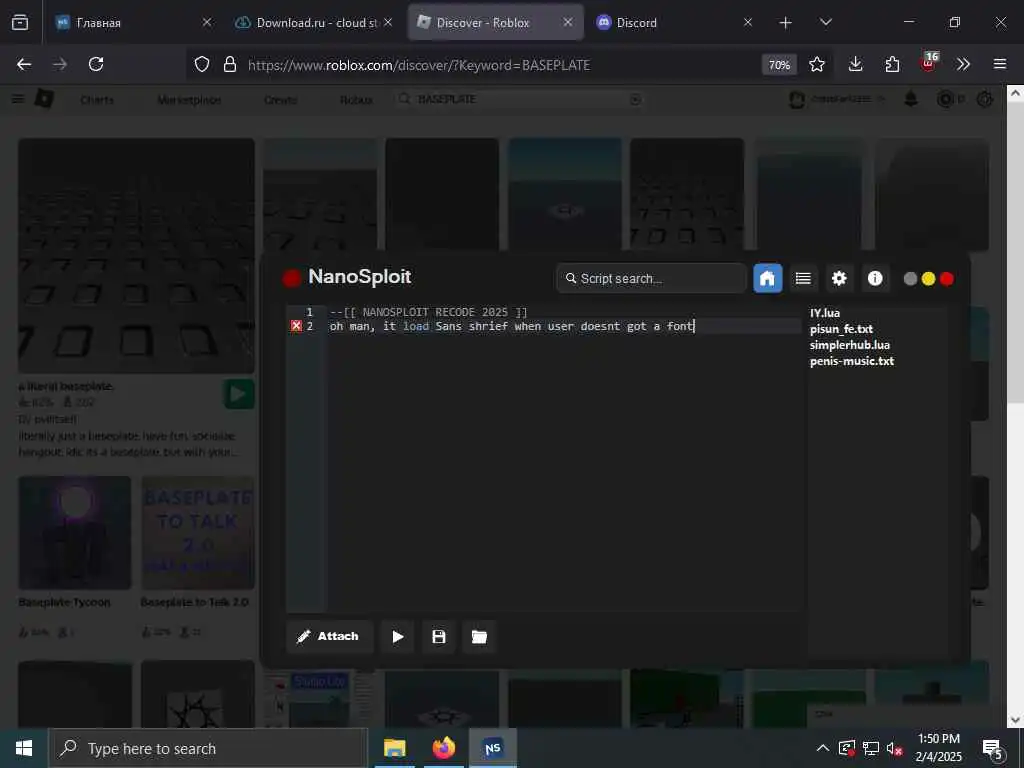Click the Roblox BASEPLATE search box

(520, 99)
